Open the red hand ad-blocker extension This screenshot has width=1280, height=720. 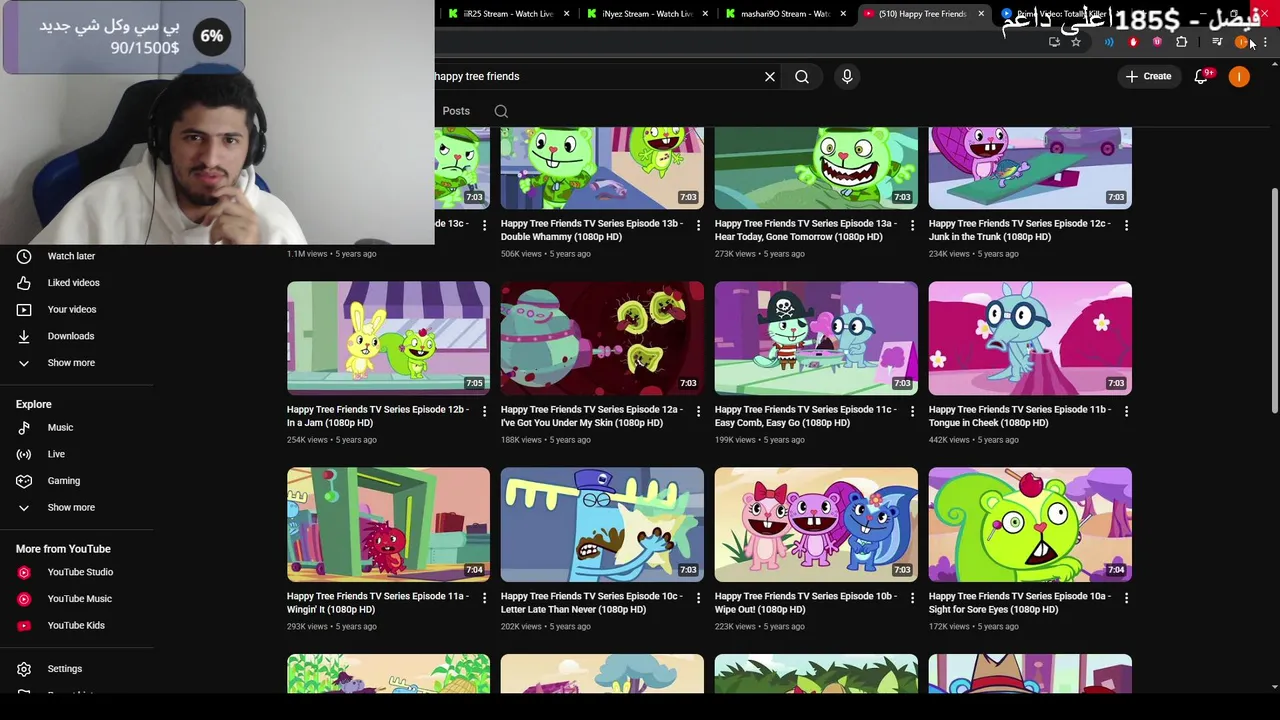[x=1133, y=42]
